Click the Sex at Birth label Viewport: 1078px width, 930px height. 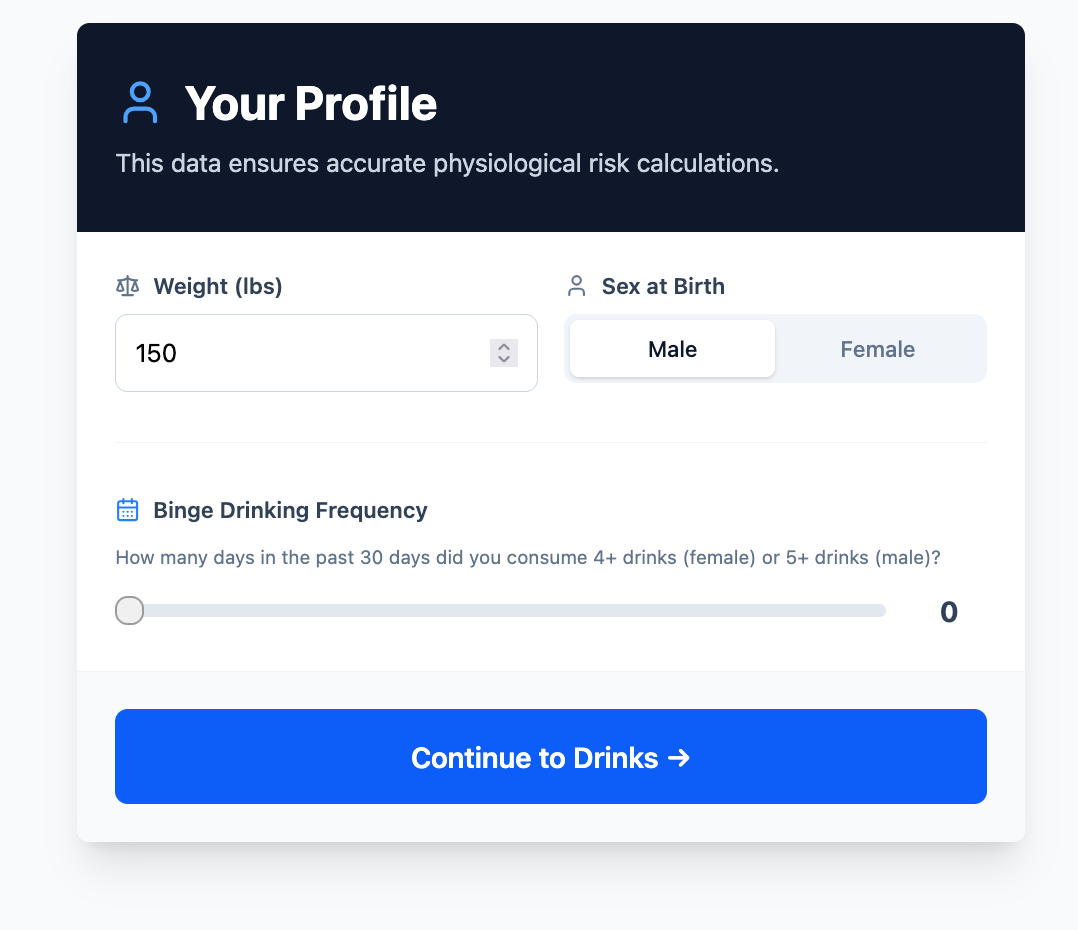pyautogui.click(x=663, y=286)
